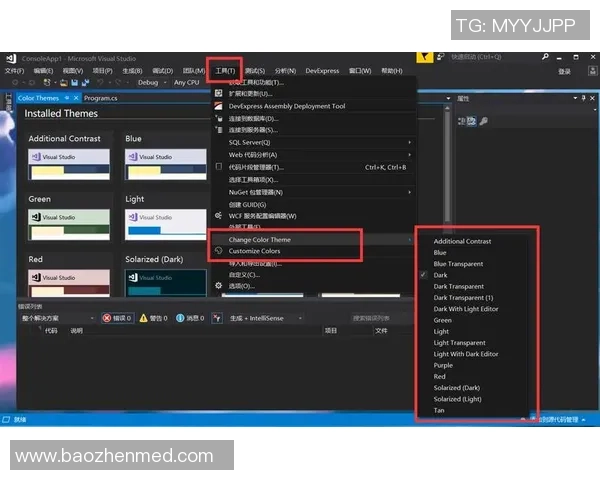
Task: Click the WCF Service Configuration Editor gear icon
Action: pyautogui.click(x=219, y=215)
